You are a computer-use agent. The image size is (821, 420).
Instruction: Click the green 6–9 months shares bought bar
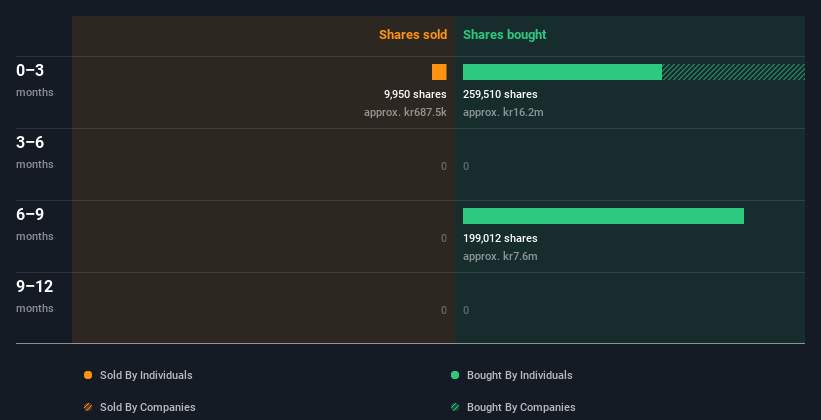click(603, 216)
